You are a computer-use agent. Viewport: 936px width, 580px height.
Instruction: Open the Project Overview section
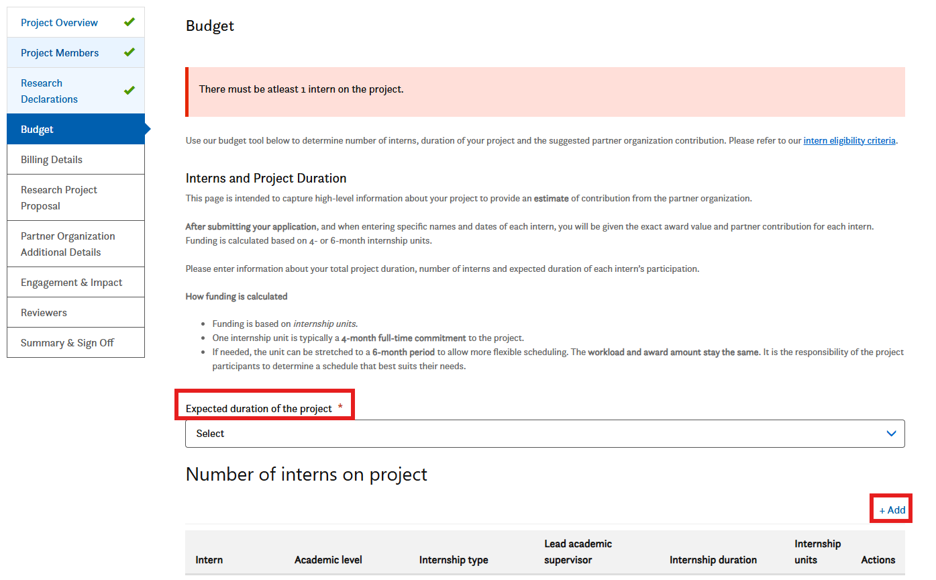[x=76, y=23]
